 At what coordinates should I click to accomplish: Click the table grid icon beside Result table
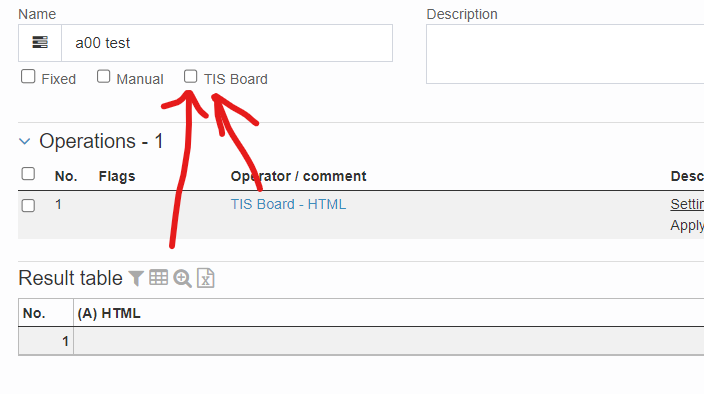pyautogui.click(x=158, y=278)
